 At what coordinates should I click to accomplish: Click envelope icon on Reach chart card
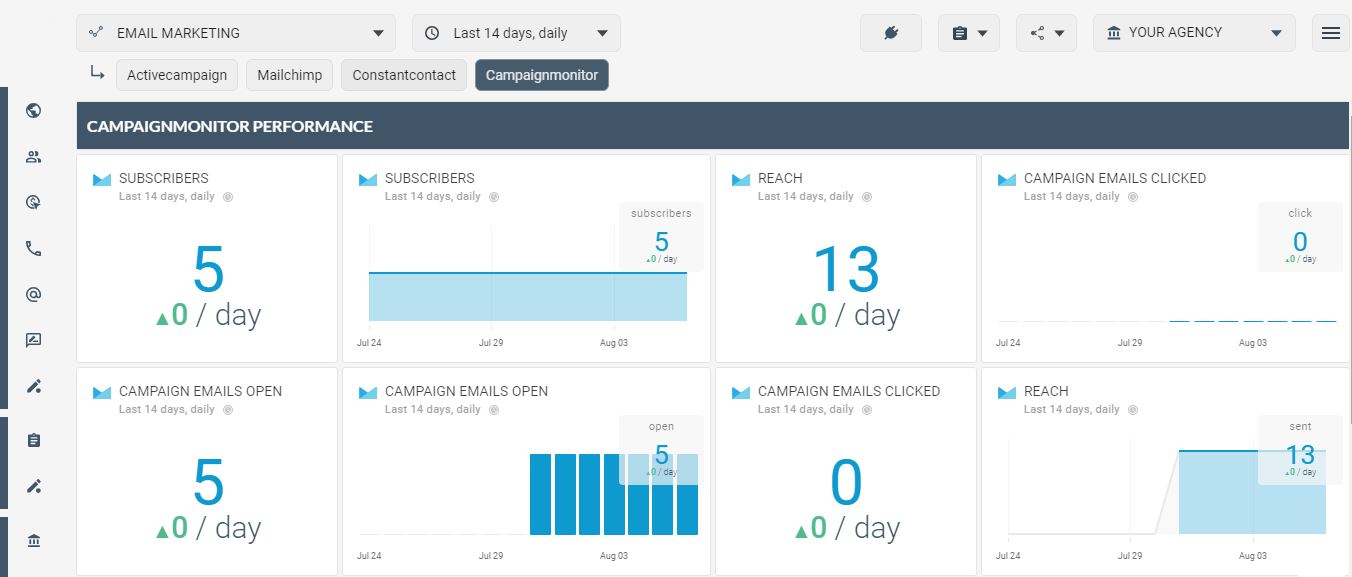1007,393
